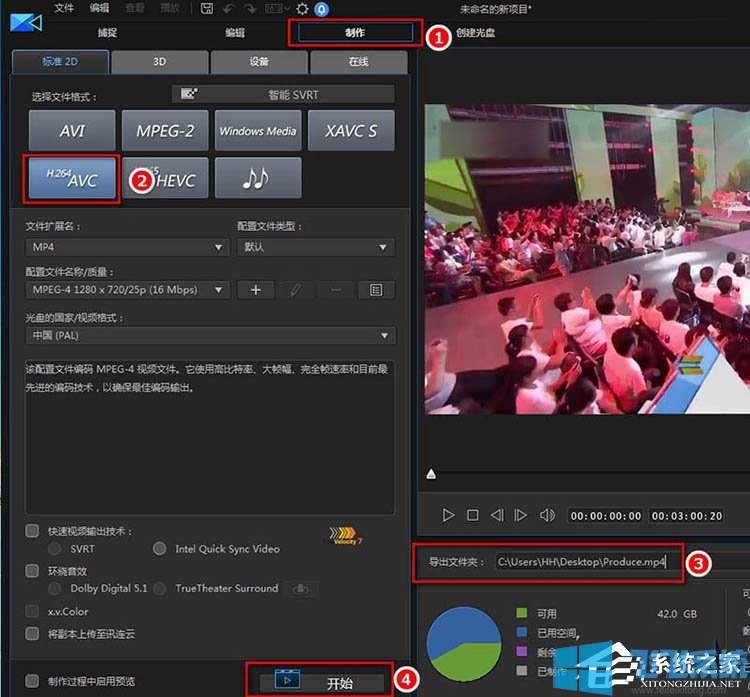The image size is (750, 697).
Task: Step to next frame
Action: click(x=520, y=515)
